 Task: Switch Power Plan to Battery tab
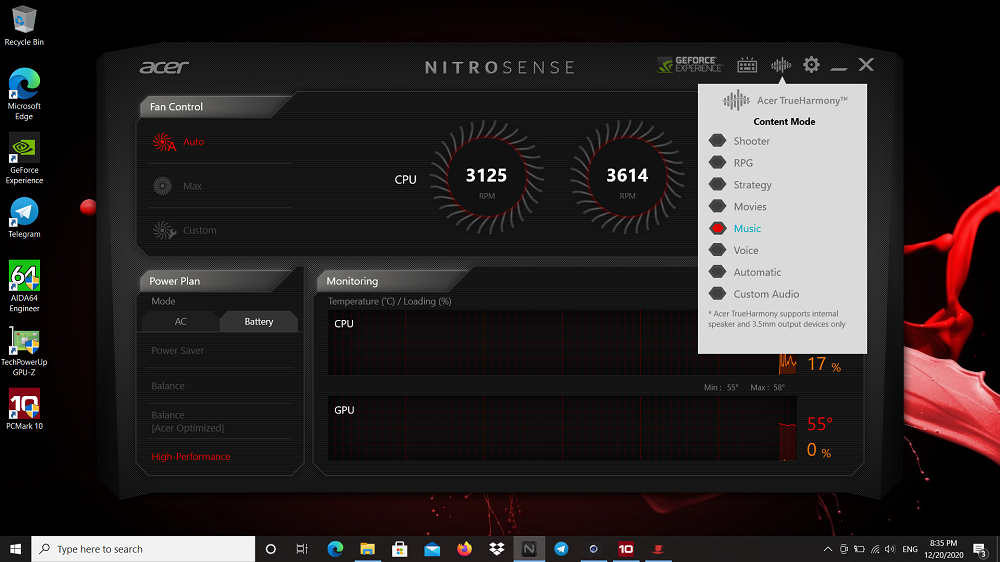click(258, 322)
